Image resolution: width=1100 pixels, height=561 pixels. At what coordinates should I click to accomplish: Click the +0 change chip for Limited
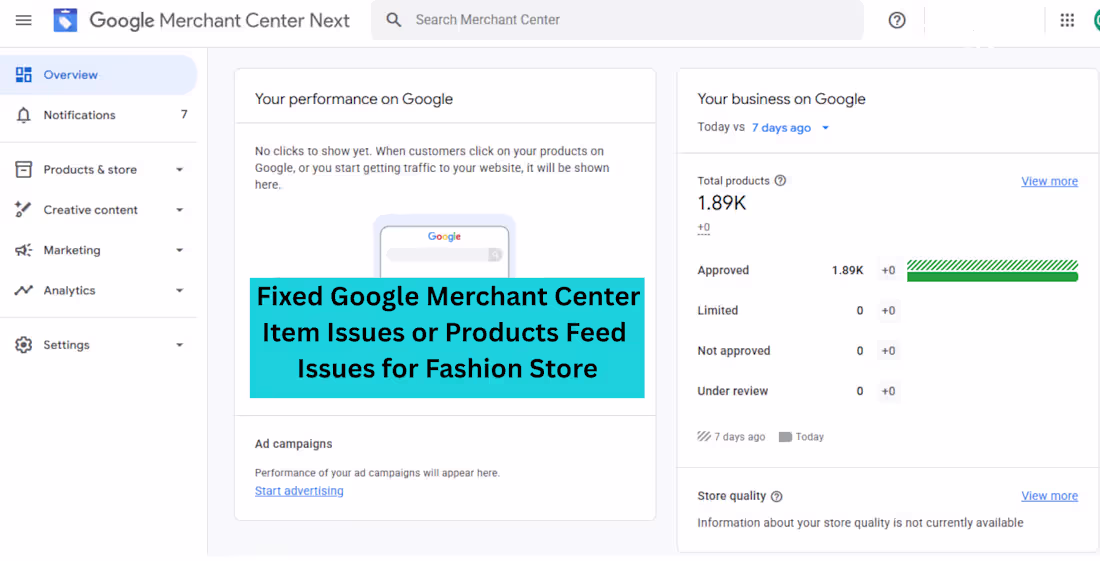[888, 311]
